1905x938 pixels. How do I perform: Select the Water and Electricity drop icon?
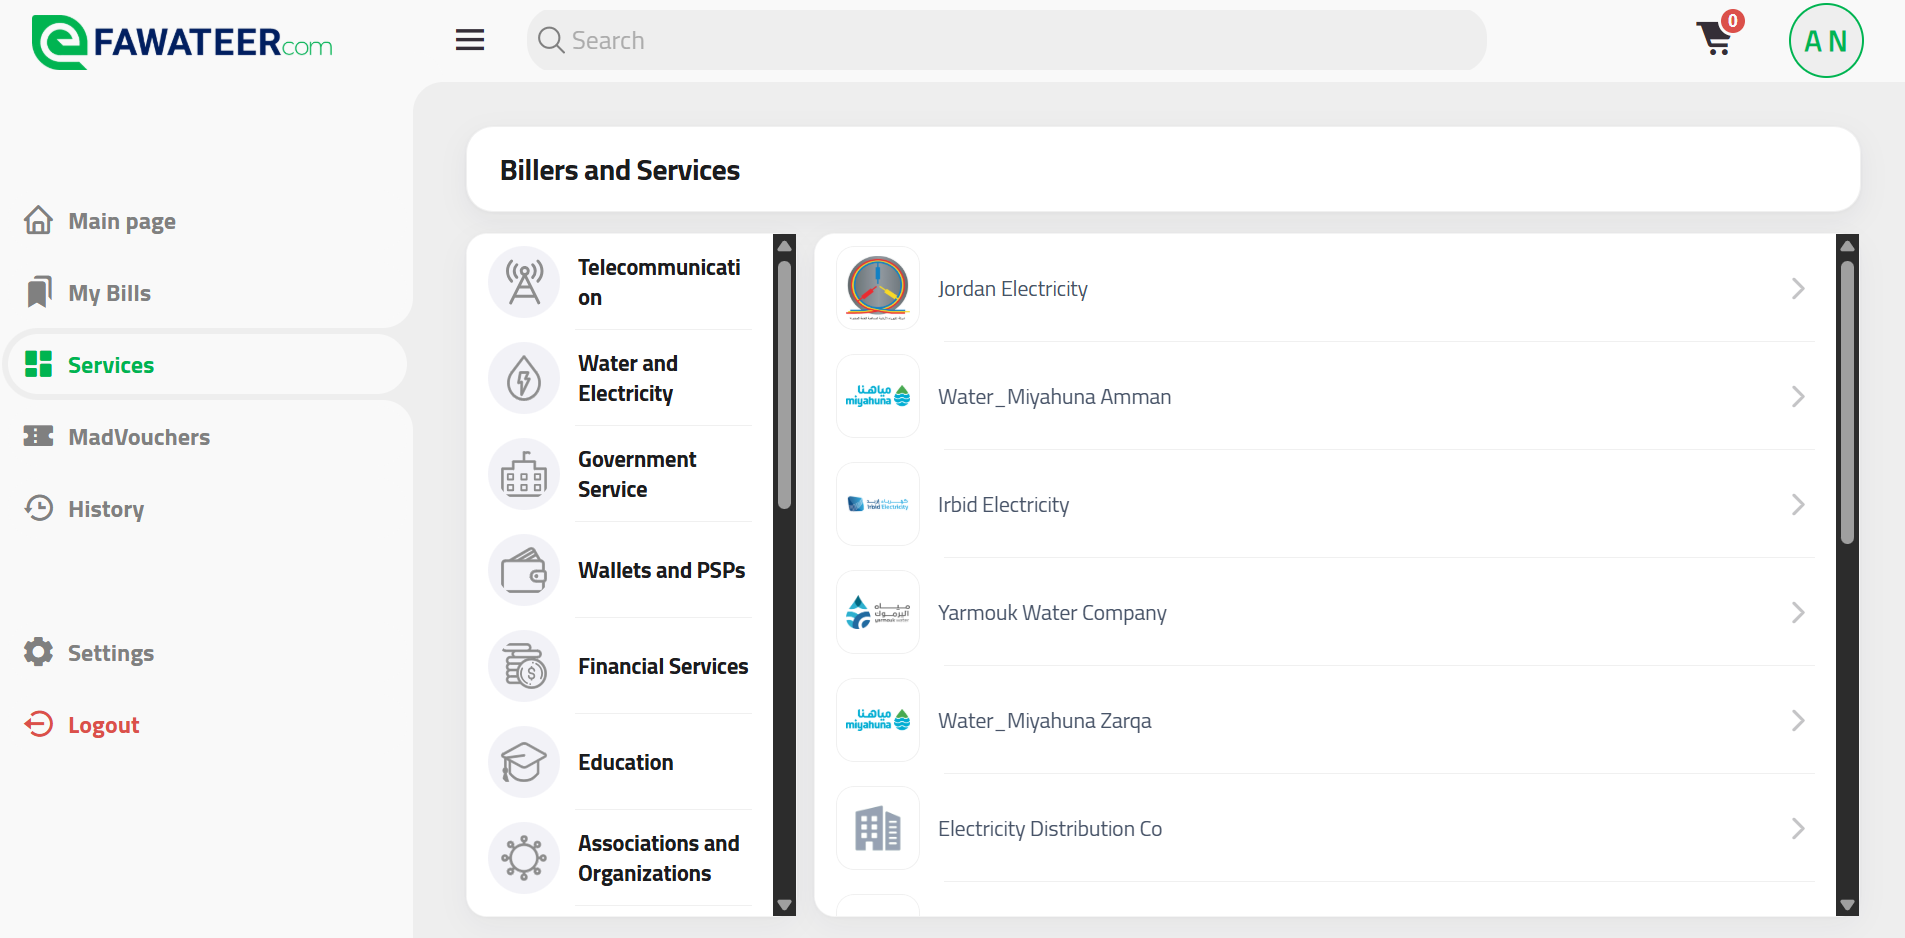pyautogui.click(x=524, y=378)
